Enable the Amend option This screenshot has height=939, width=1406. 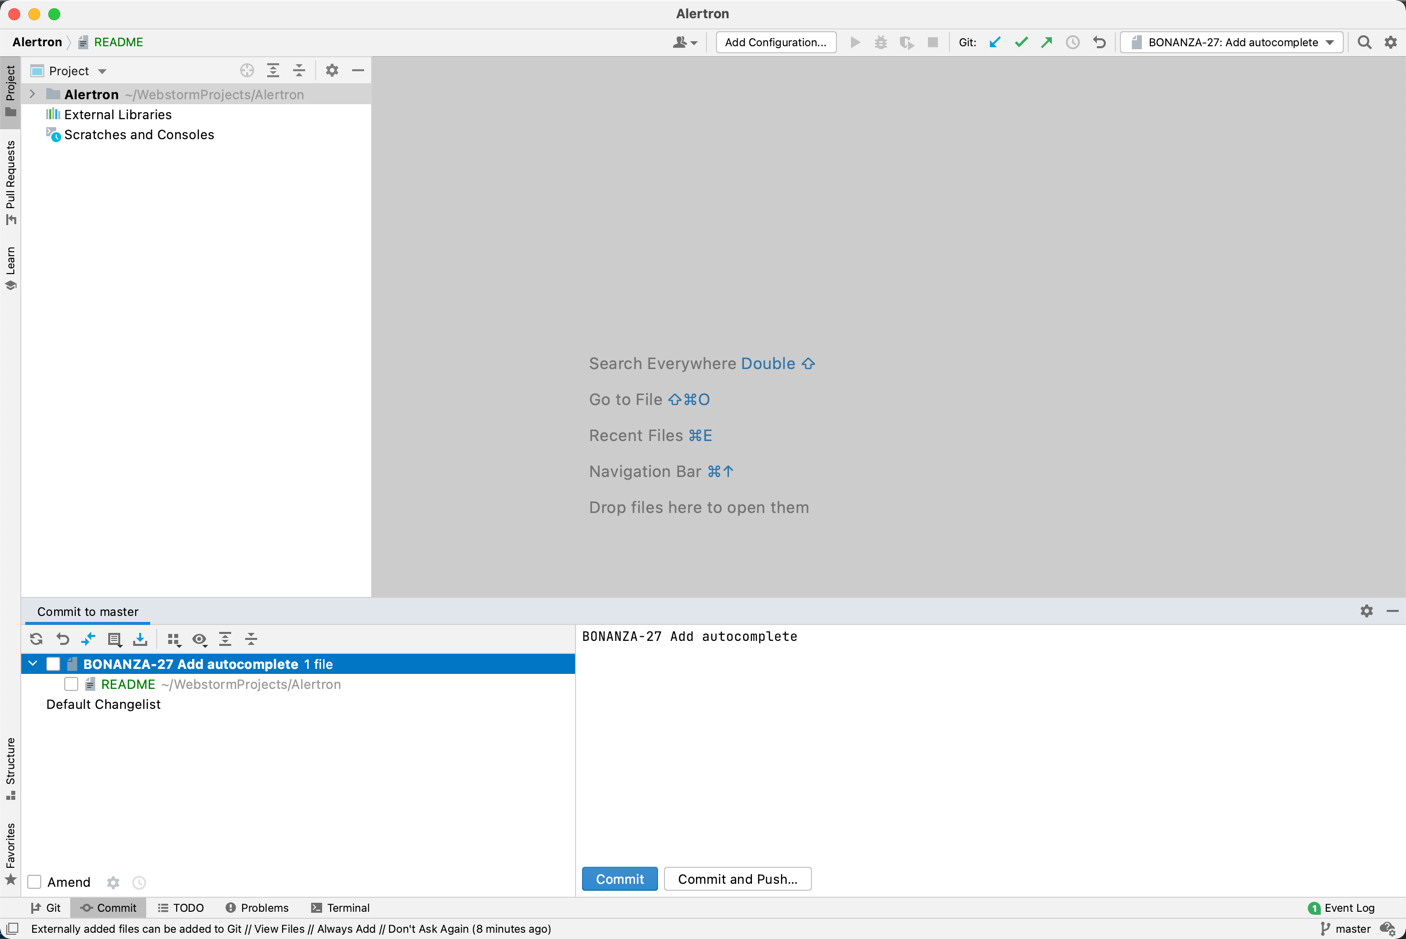click(33, 882)
